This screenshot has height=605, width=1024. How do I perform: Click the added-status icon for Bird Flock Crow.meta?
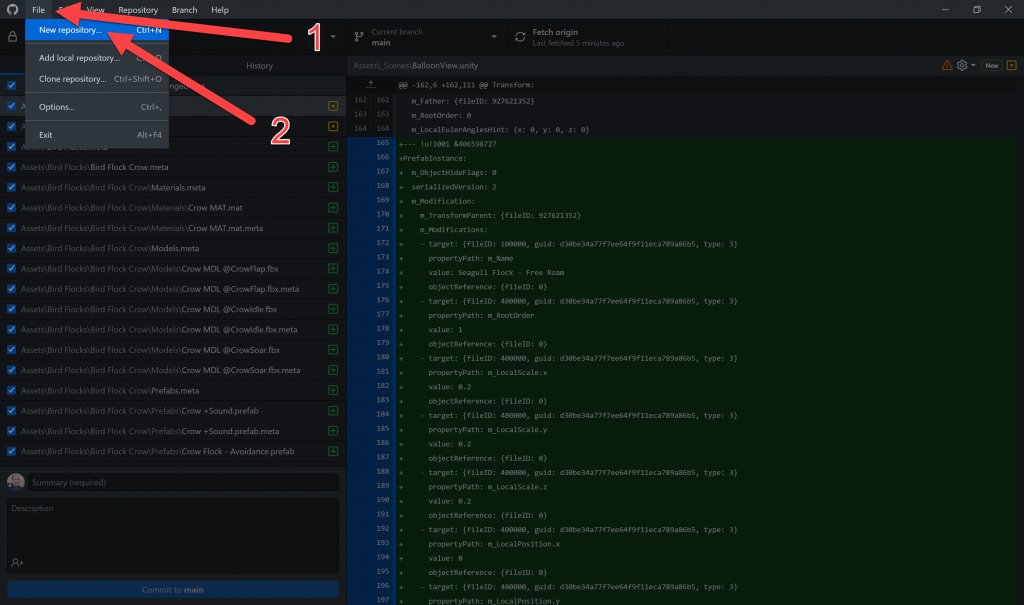point(333,167)
